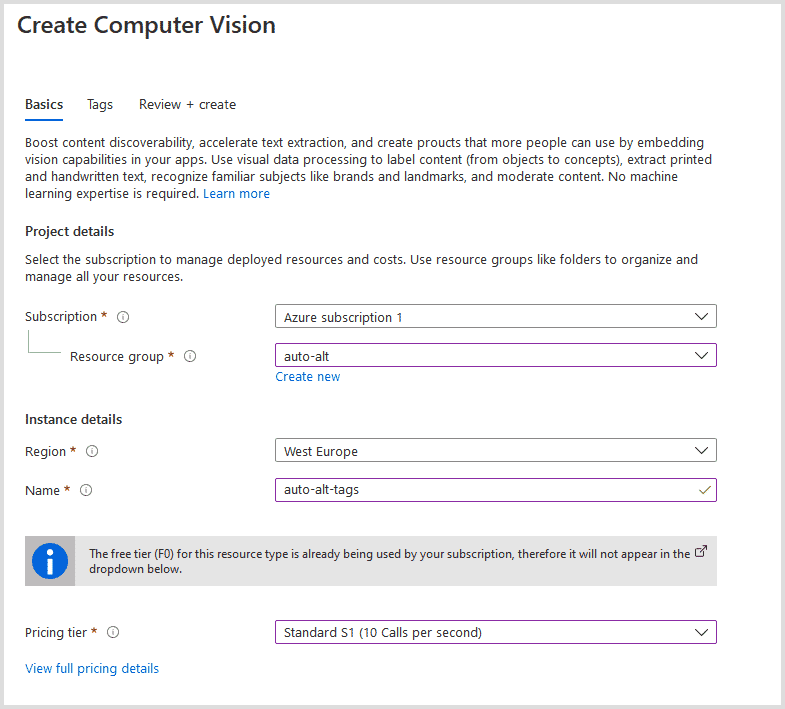The width and height of the screenshot is (785, 709).
Task: Go to the Review + create tab
Action: click(187, 105)
